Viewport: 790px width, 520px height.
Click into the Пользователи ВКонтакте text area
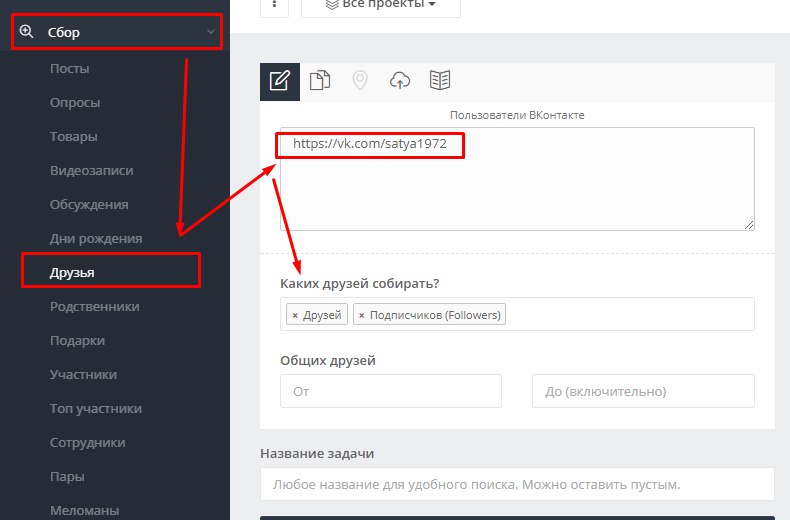(517, 179)
